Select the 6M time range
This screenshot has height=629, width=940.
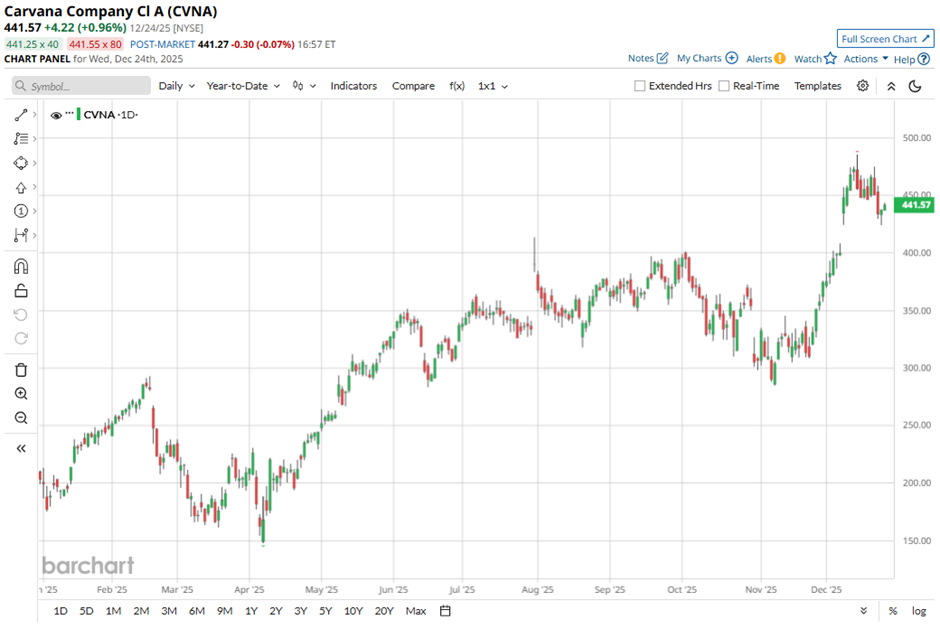pyautogui.click(x=196, y=610)
